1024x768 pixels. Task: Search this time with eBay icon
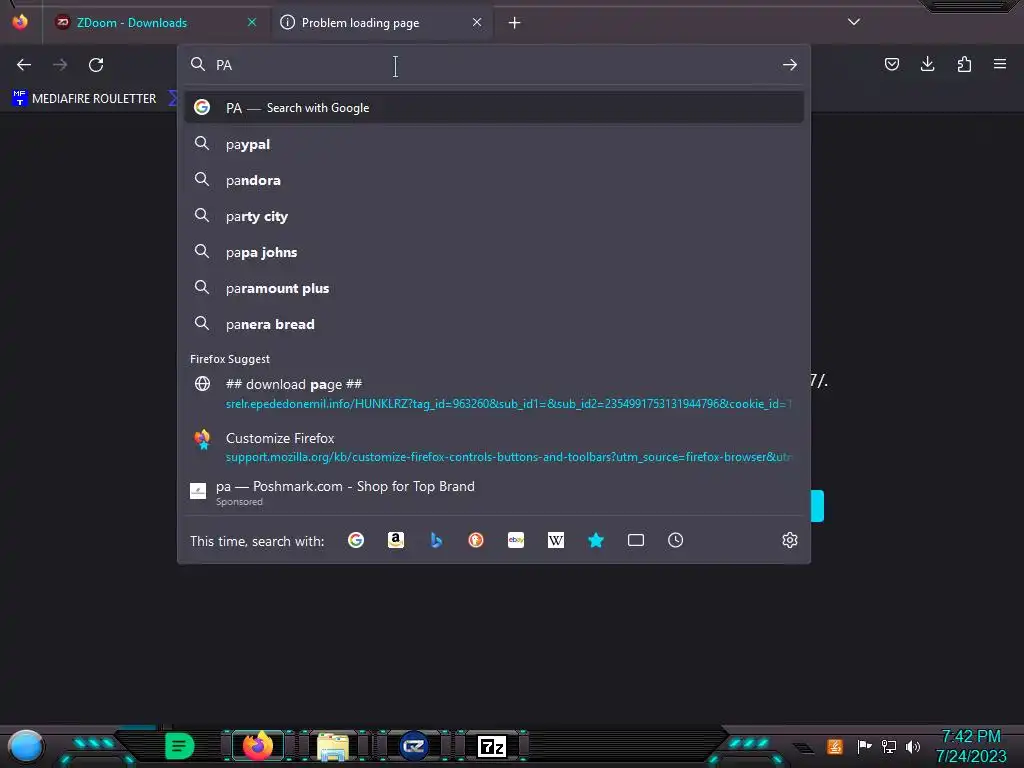(516, 540)
